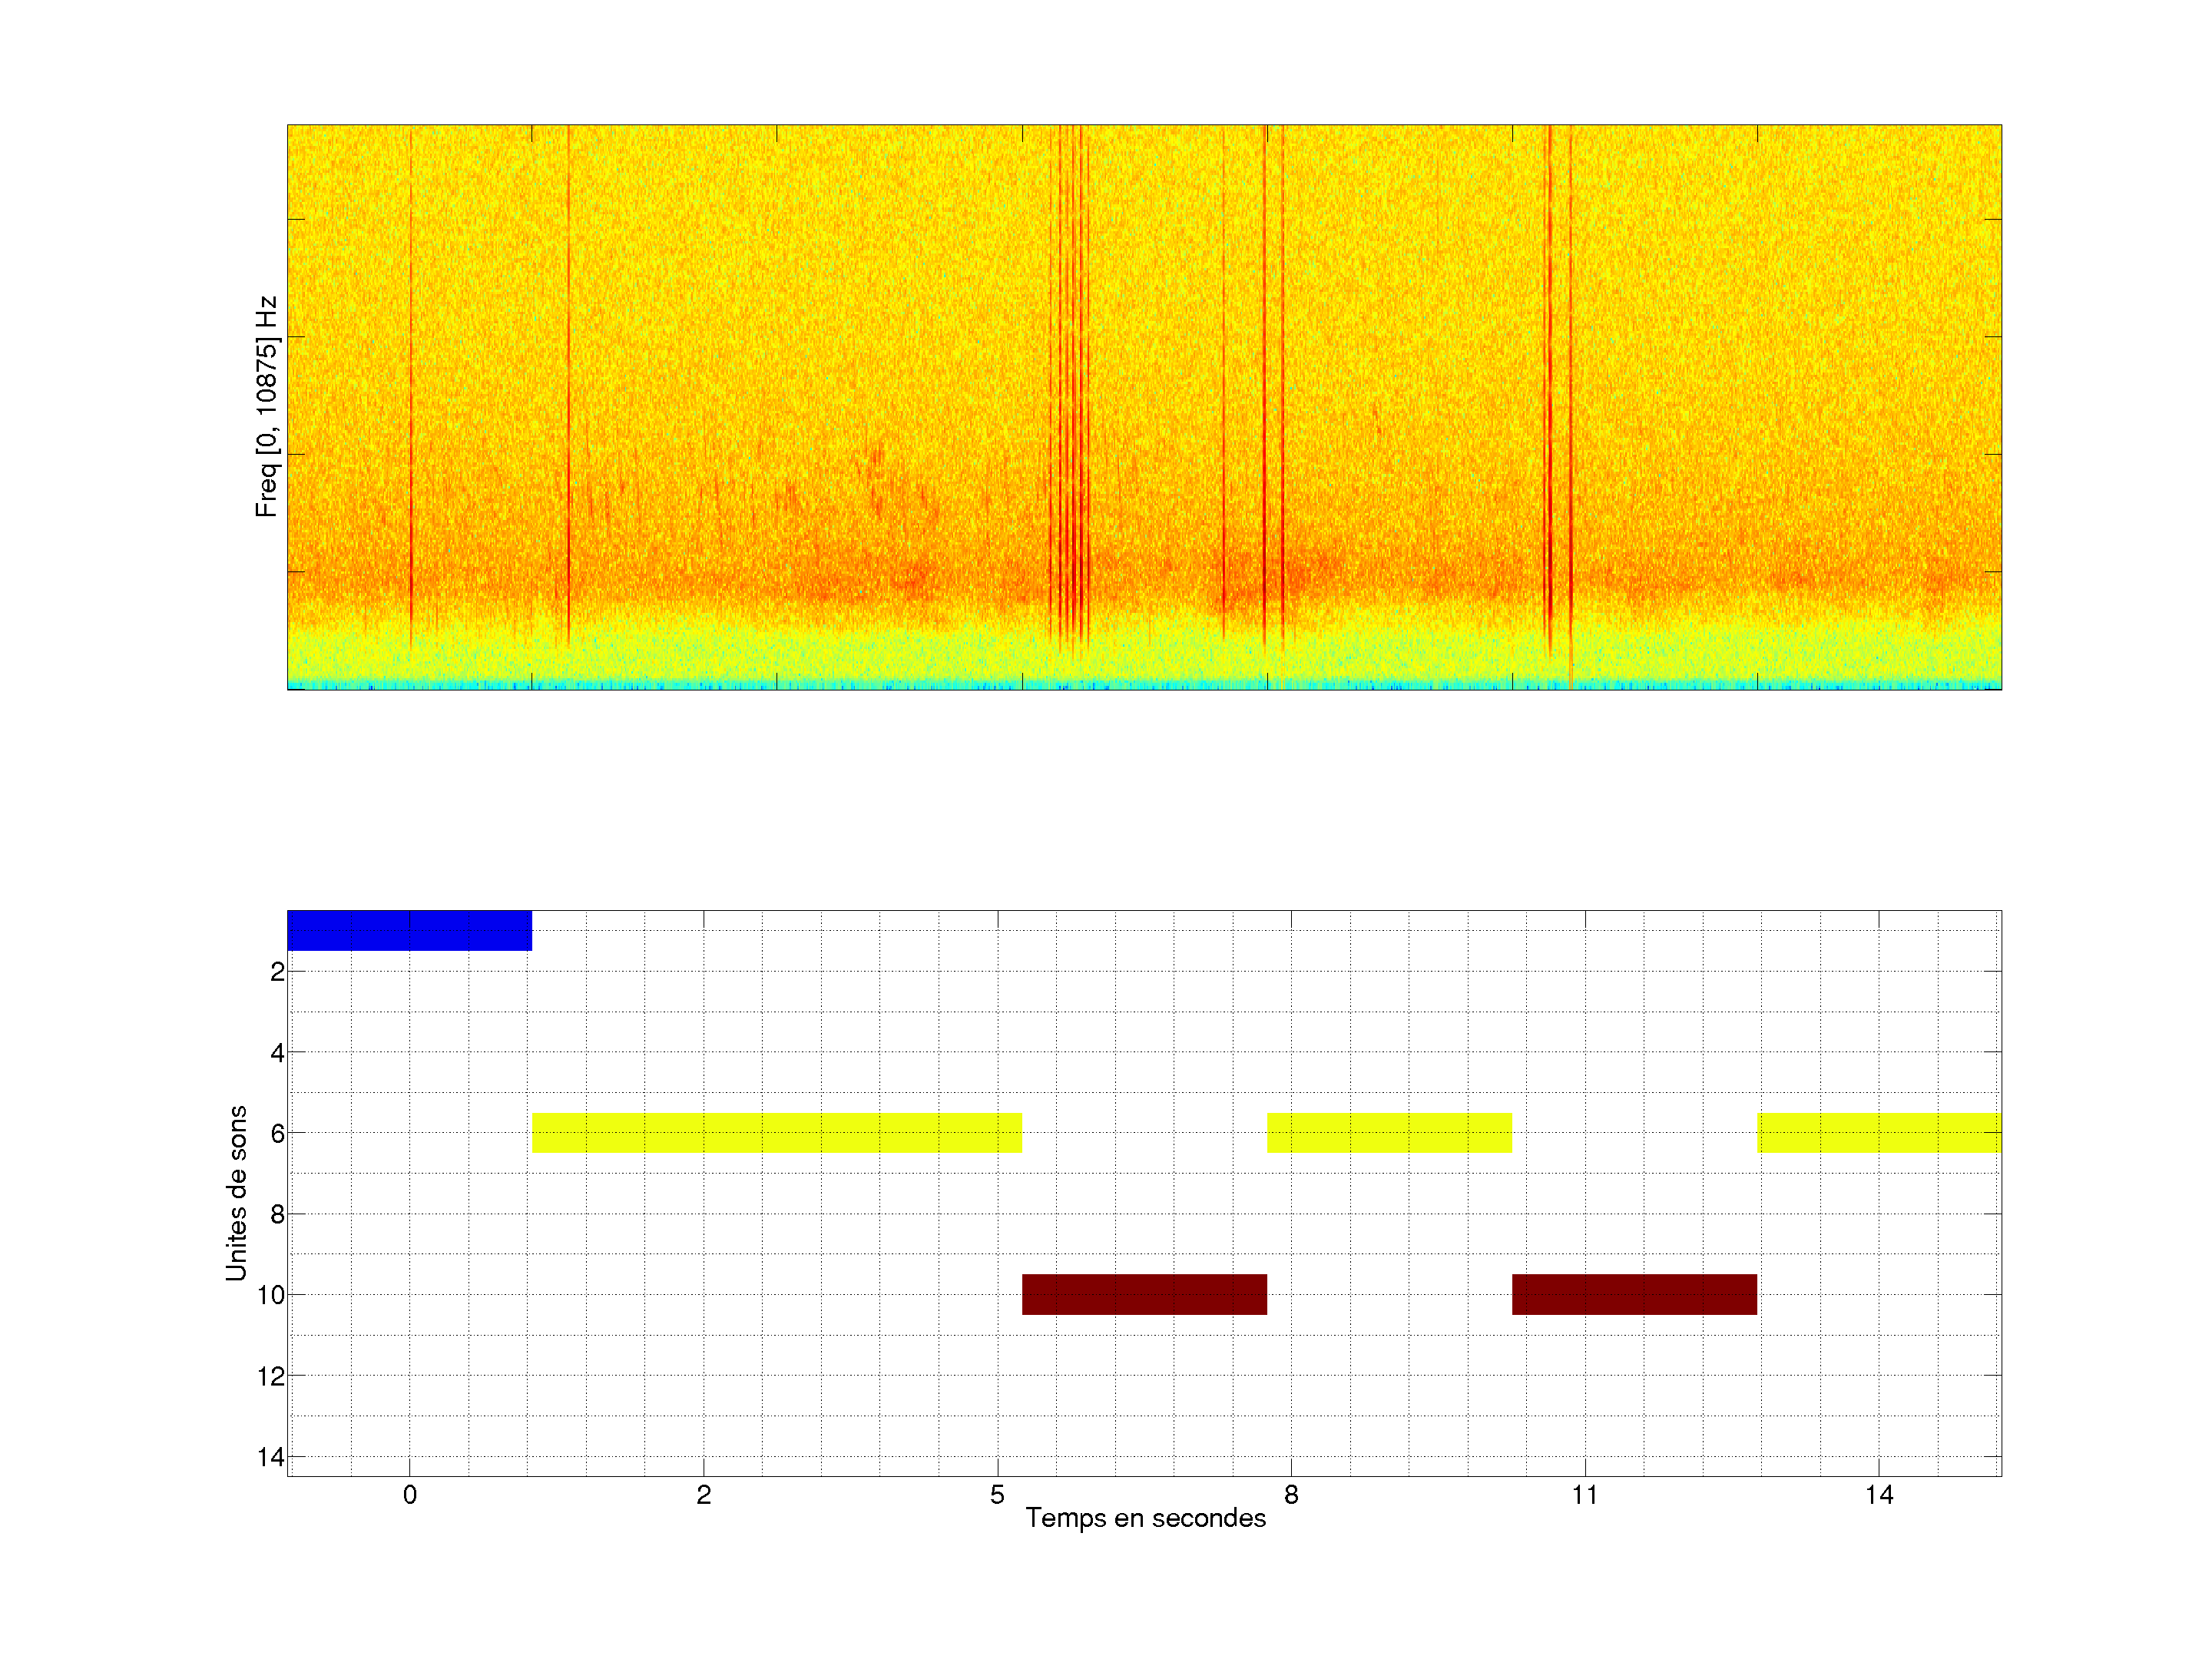Click the first dark red bar at unit 10

click(1144, 1294)
